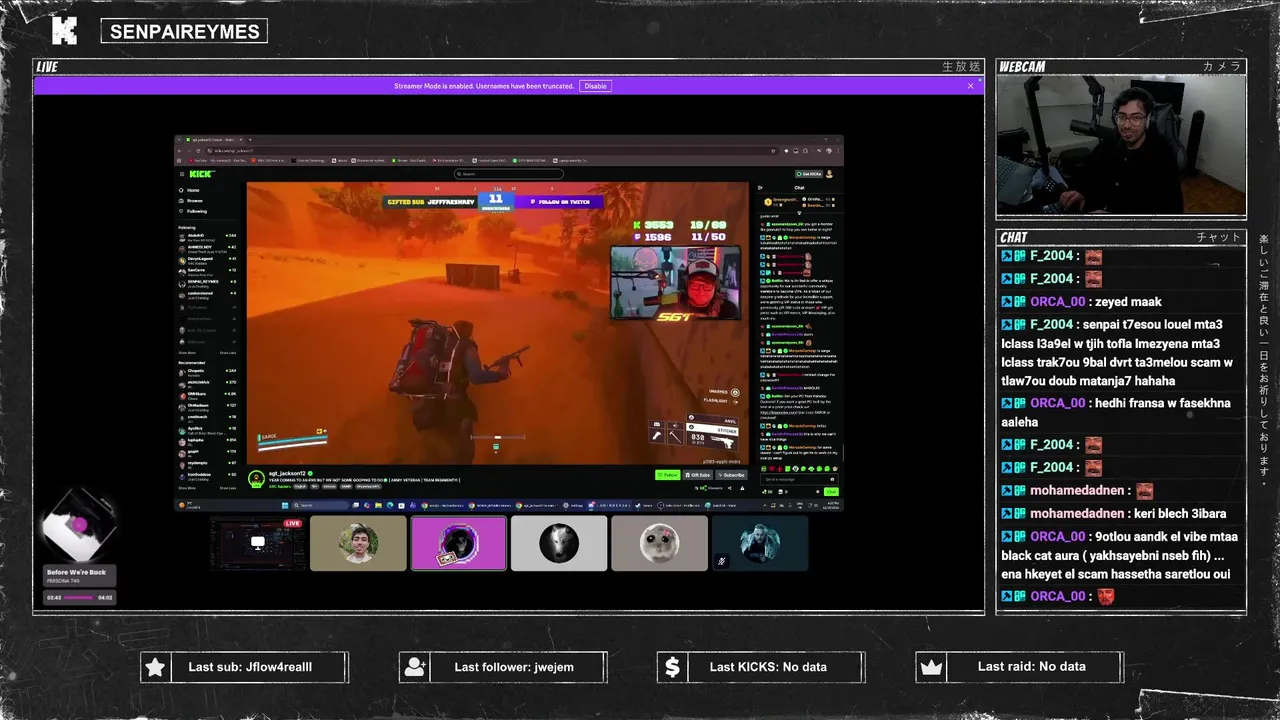1280x720 pixels.
Task: Open AHMEDLNDY channel in Following list
Action: pos(208,249)
